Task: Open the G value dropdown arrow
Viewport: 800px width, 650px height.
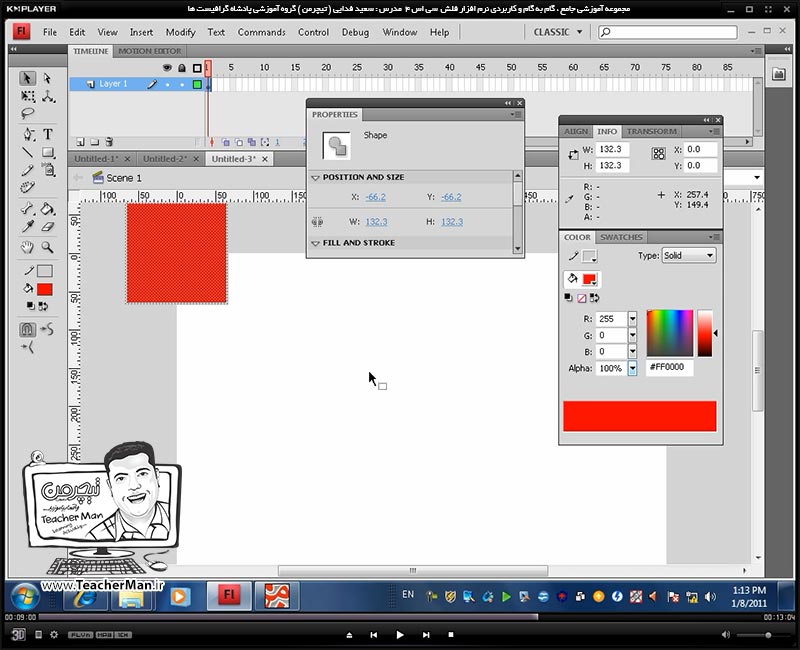Action: (632, 335)
